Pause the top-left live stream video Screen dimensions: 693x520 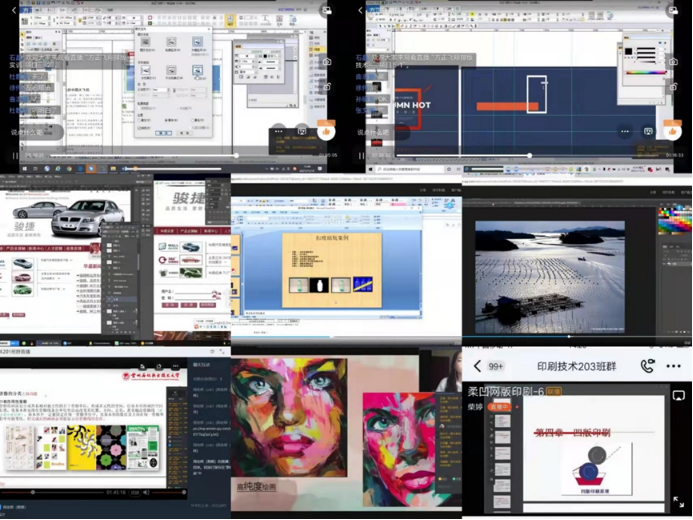14,155
